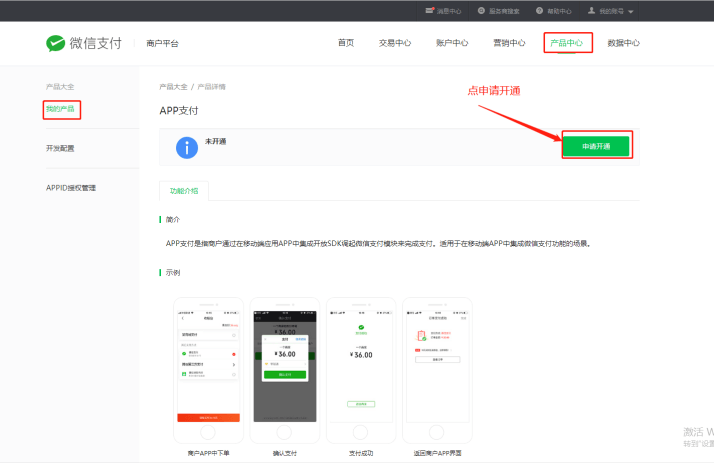714x465 pixels.
Task: Open APPID授权管理 in left sidebar
Action: pos(71,188)
